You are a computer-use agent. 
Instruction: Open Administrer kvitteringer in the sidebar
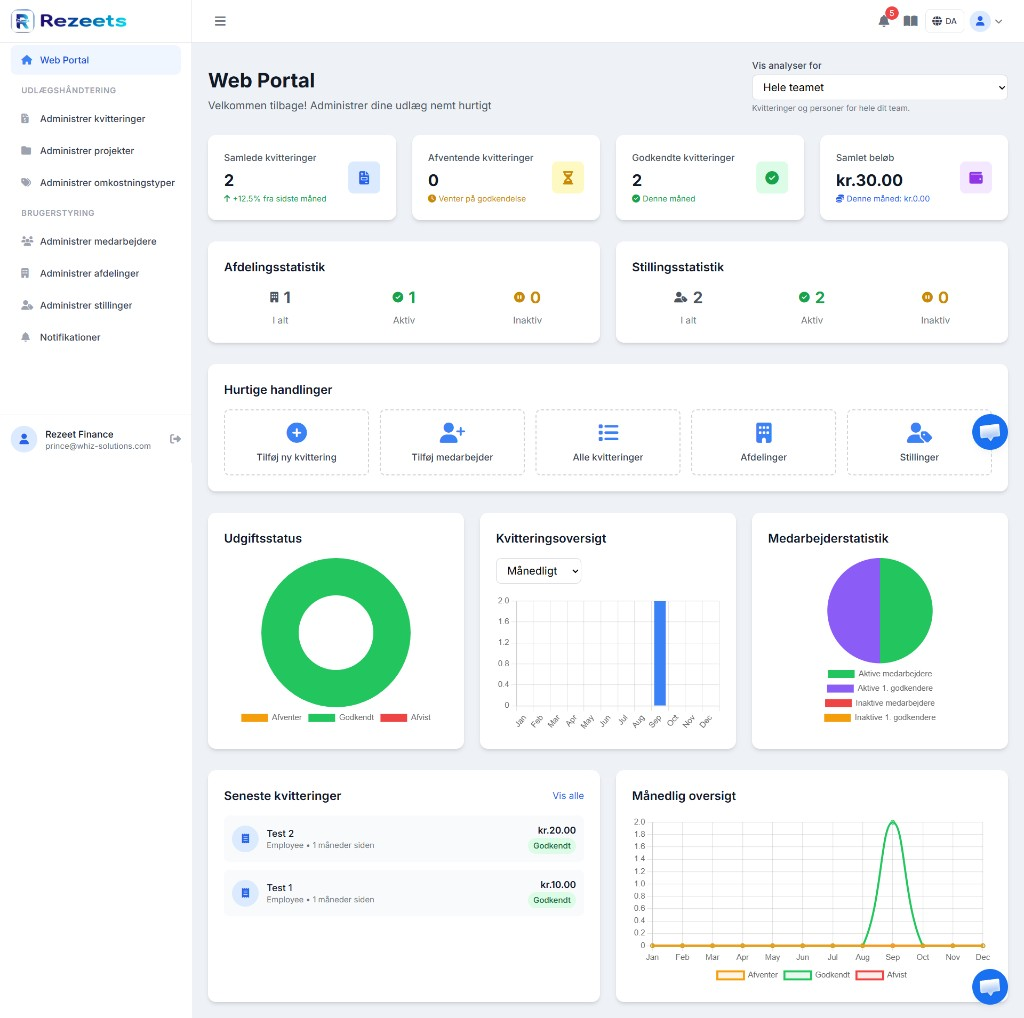point(96,119)
